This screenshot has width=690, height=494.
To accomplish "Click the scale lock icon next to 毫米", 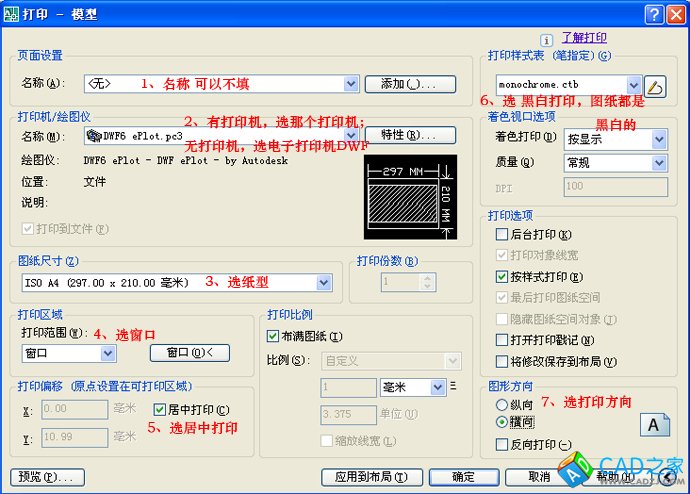I will click(453, 386).
